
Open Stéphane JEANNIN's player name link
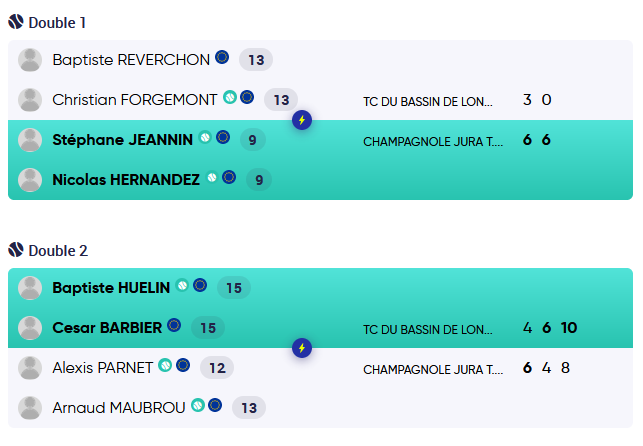point(122,140)
